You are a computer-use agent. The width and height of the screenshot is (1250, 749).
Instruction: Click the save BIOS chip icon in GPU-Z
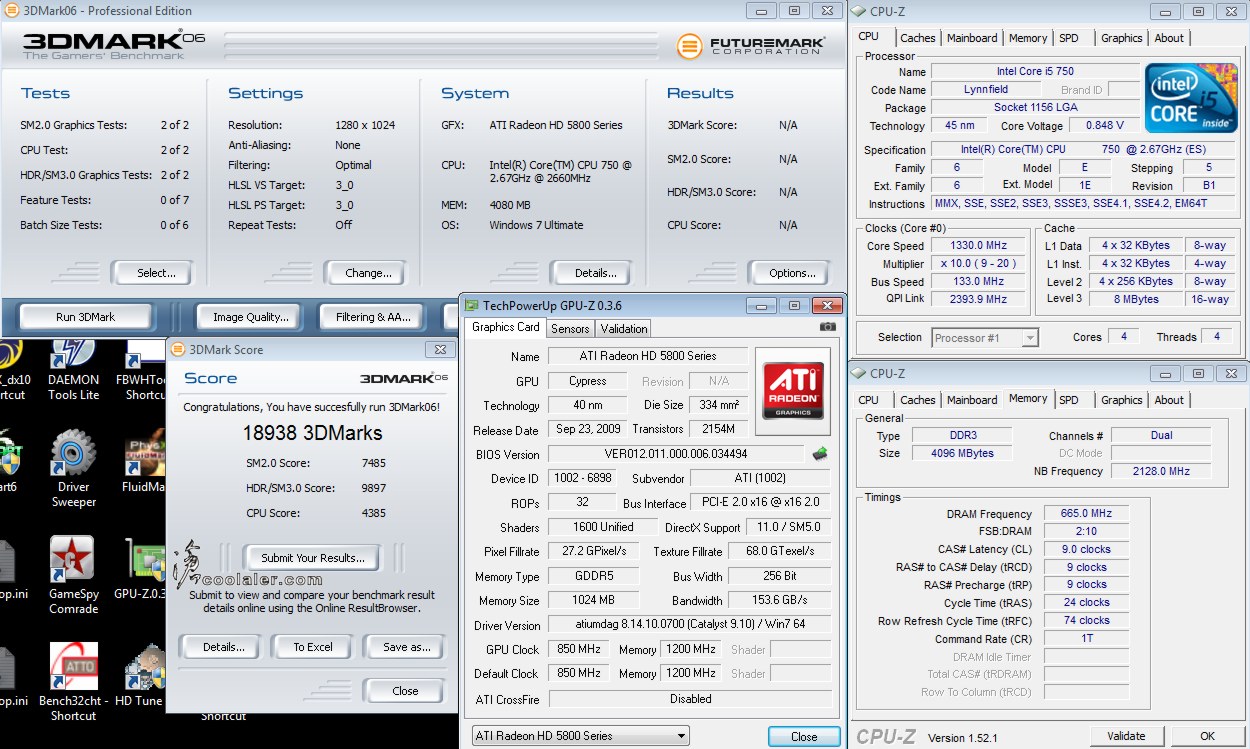coord(820,454)
